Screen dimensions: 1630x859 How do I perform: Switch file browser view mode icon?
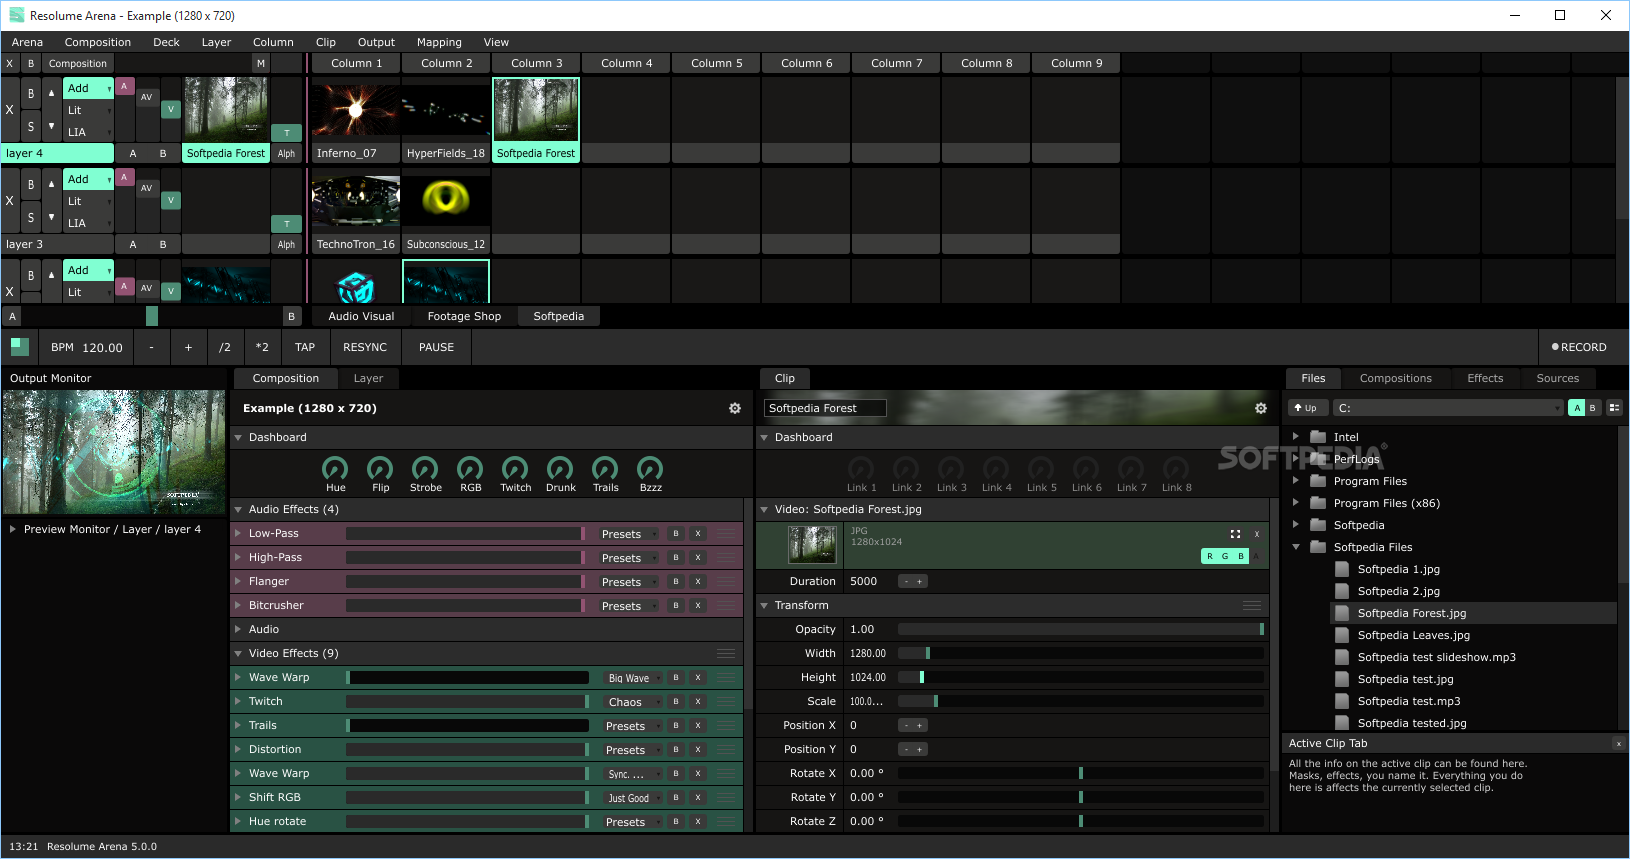[x=1614, y=408]
